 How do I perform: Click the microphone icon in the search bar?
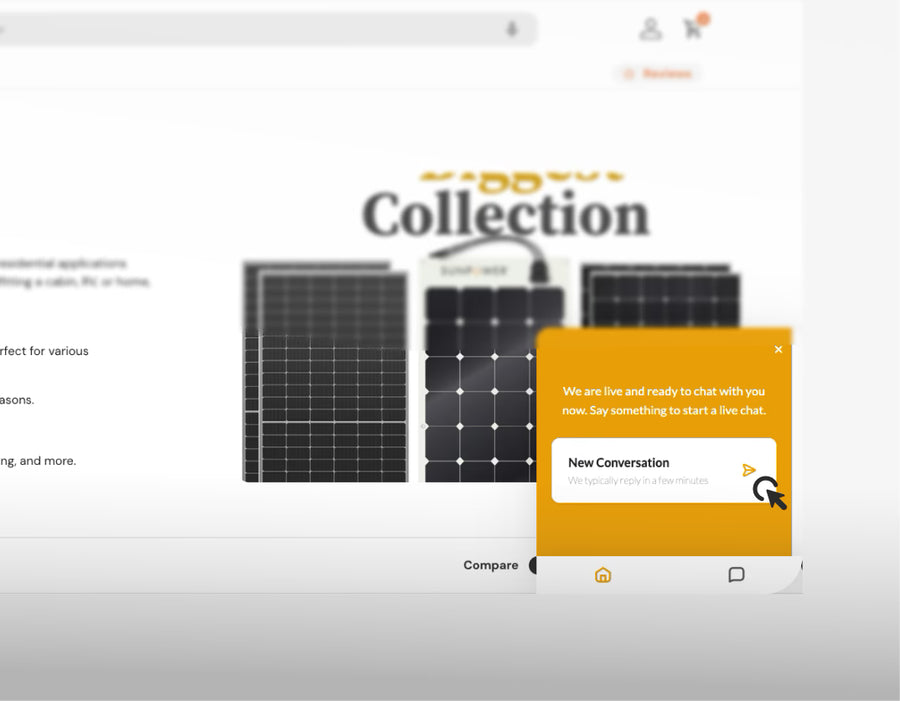pyautogui.click(x=512, y=30)
